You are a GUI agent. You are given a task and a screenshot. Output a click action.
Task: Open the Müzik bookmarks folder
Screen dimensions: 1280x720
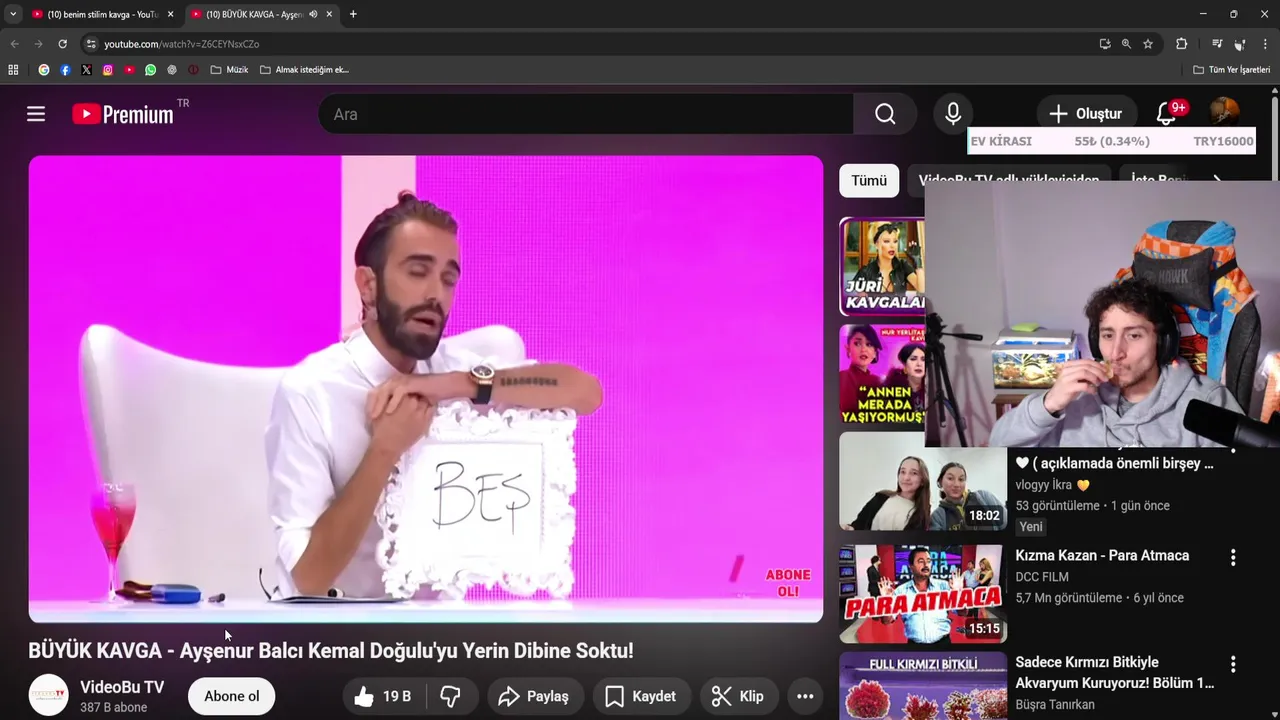click(229, 70)
